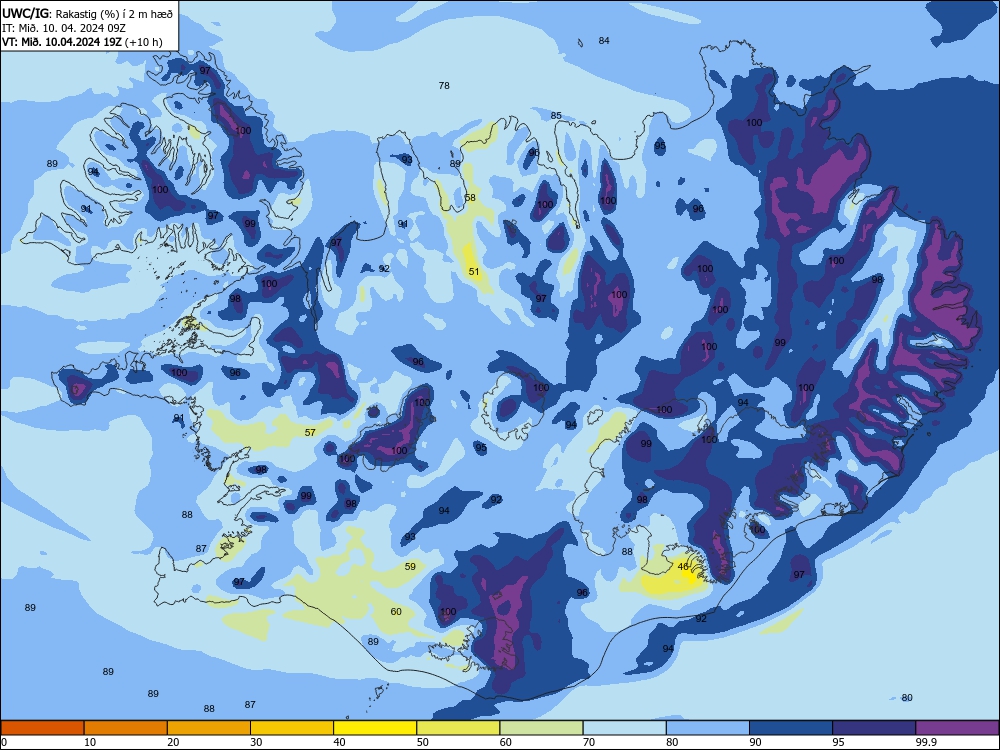Click the legend tick label '99.9'
Viewport: 1000px width, 750px height.
point(925,742)
